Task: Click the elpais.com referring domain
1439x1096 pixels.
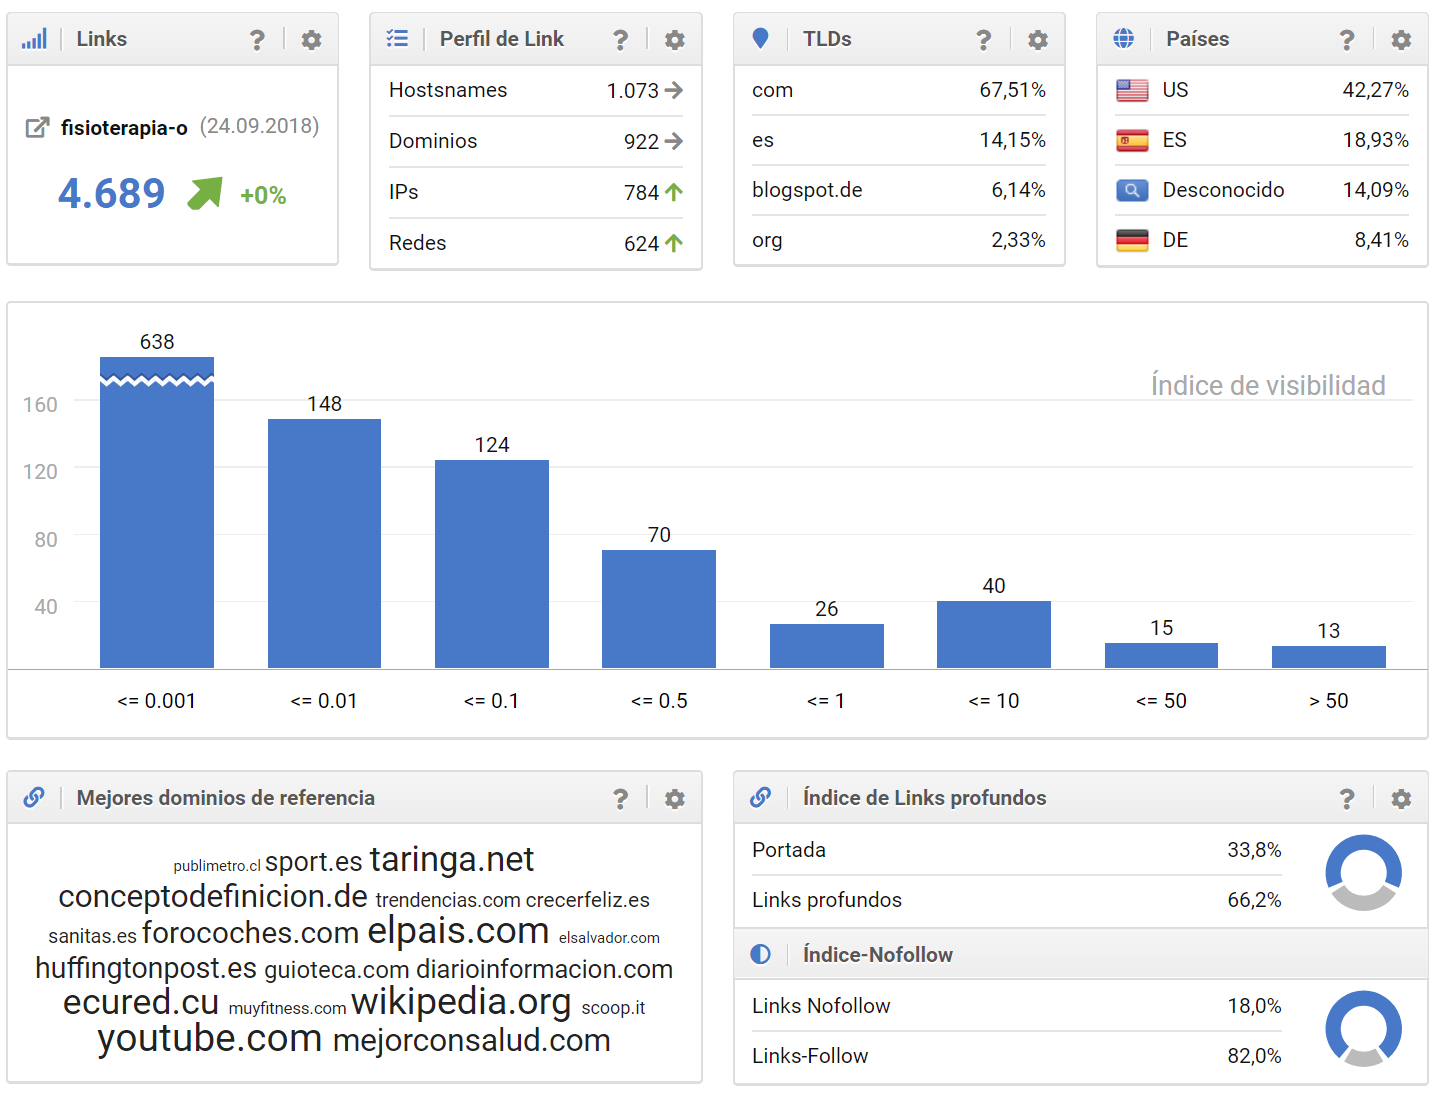Action: (x=458, y=931)
